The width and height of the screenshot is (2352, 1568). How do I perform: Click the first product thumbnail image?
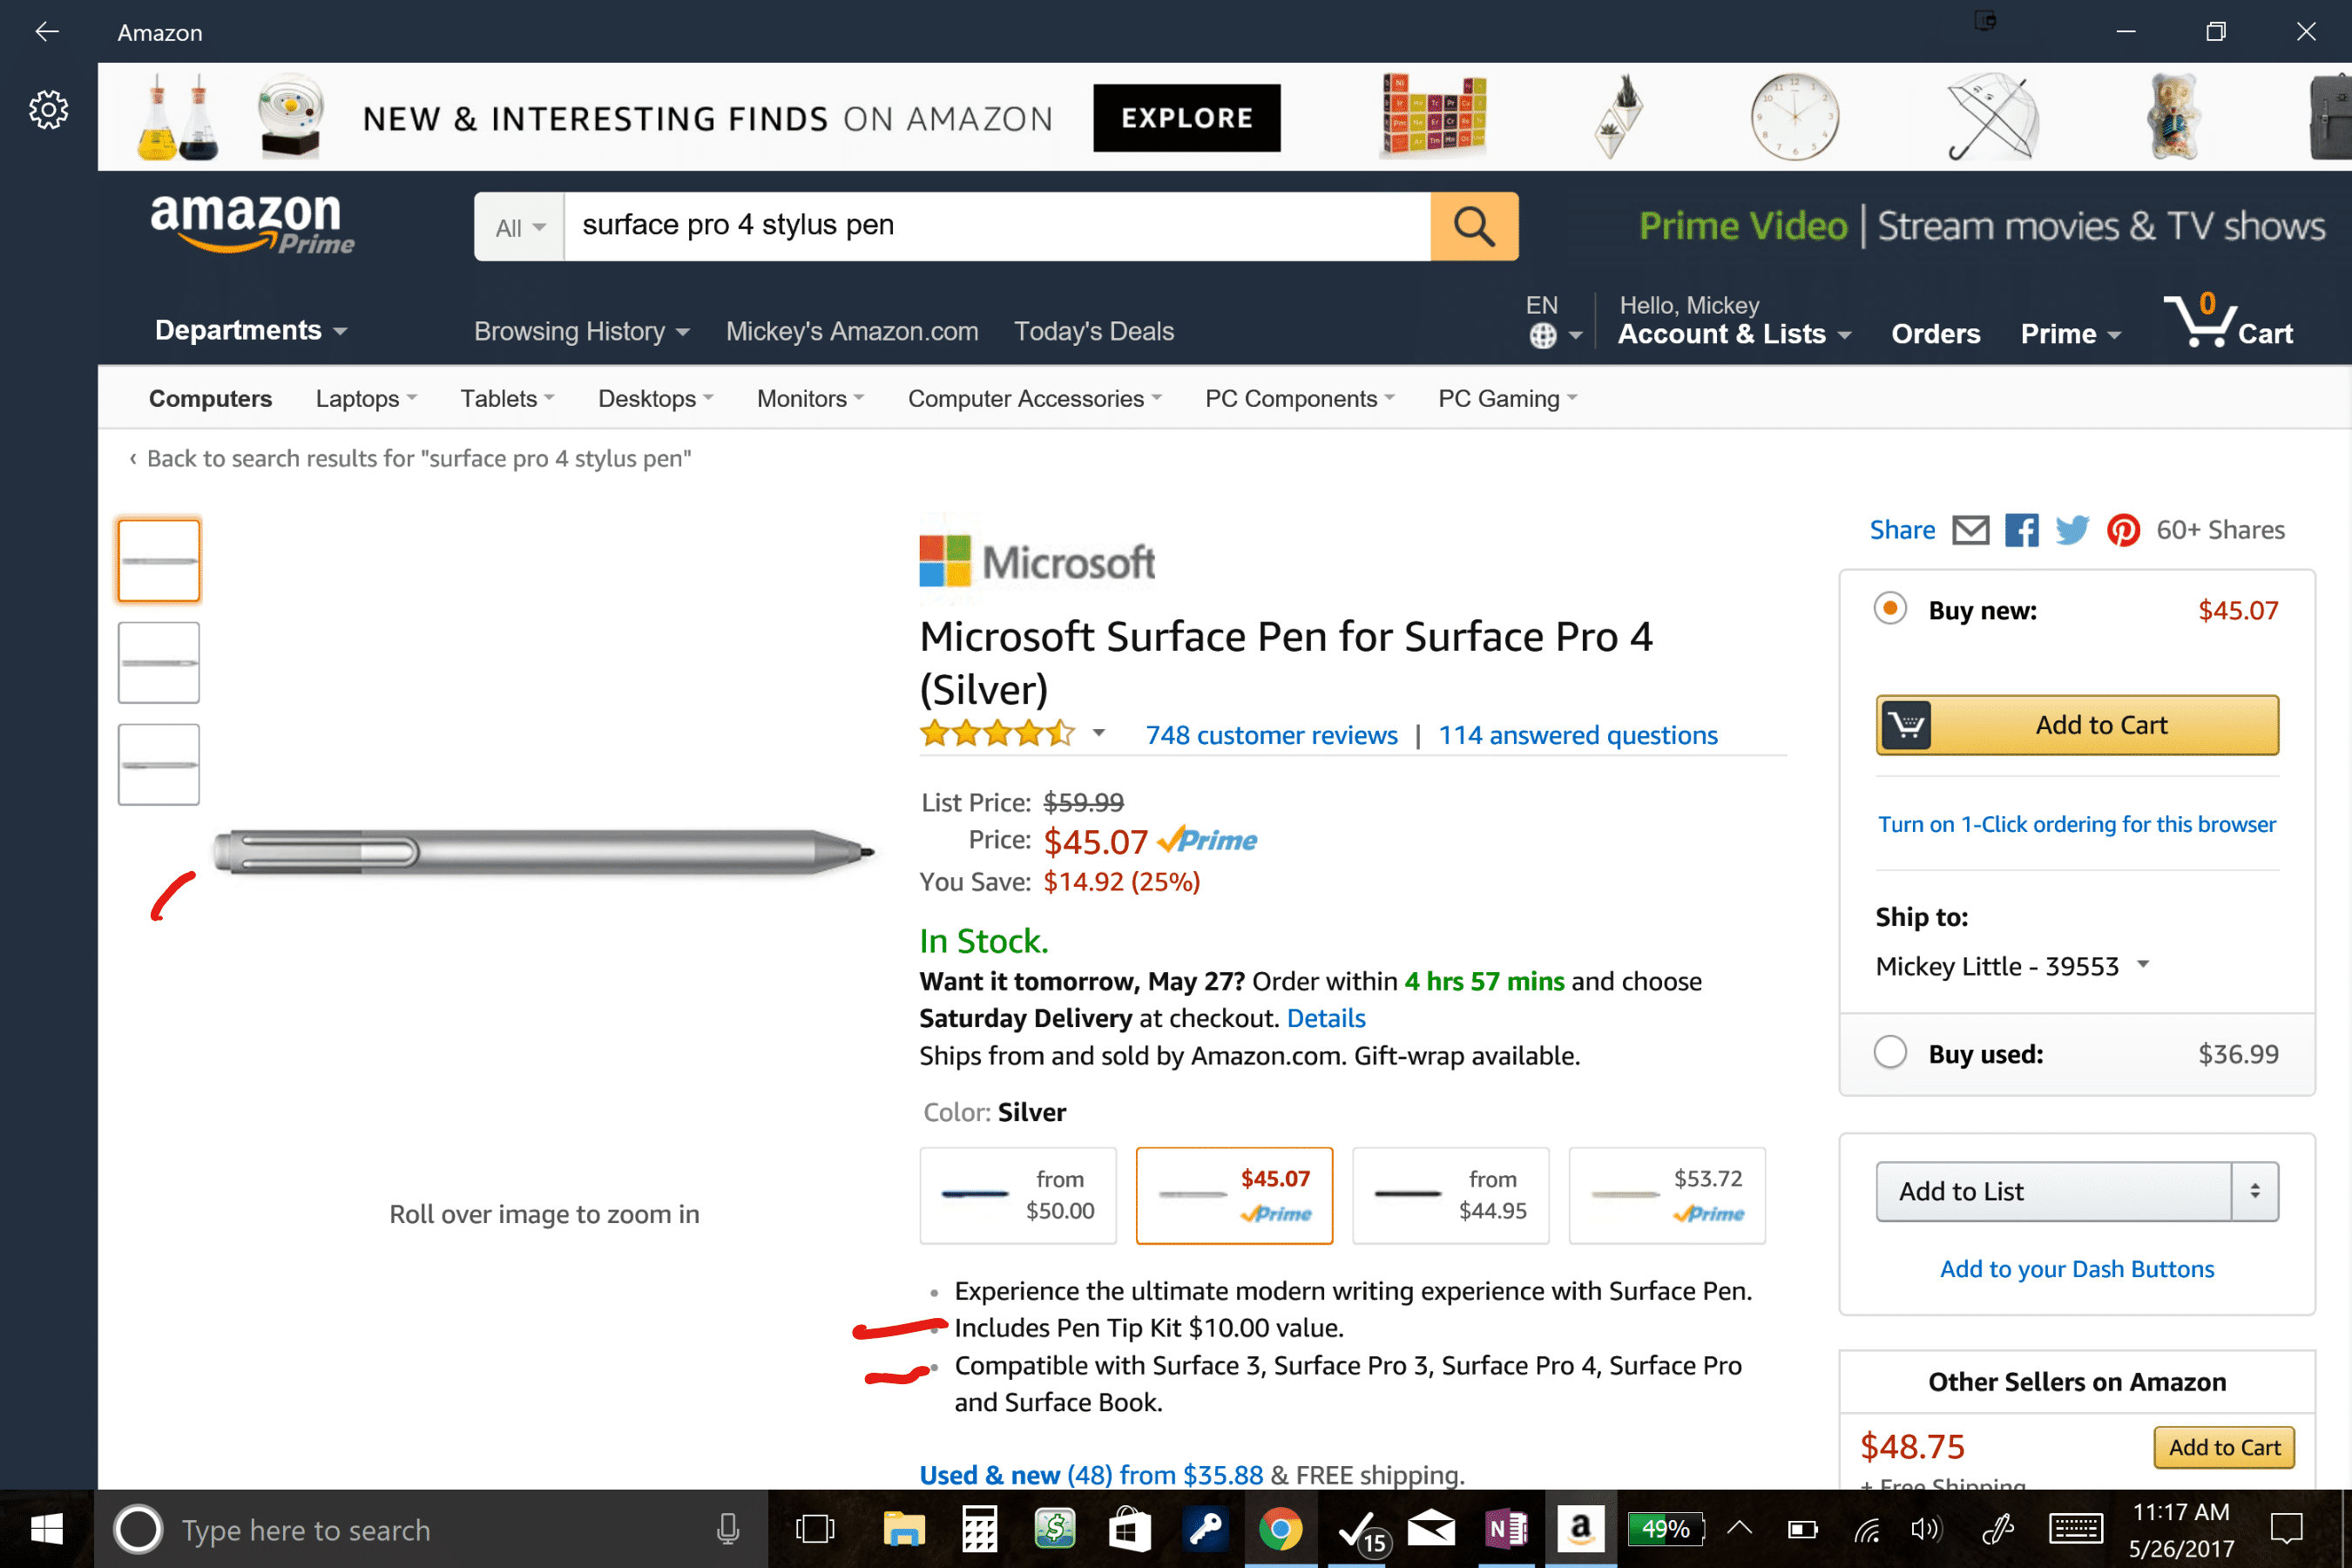[159, 558]
